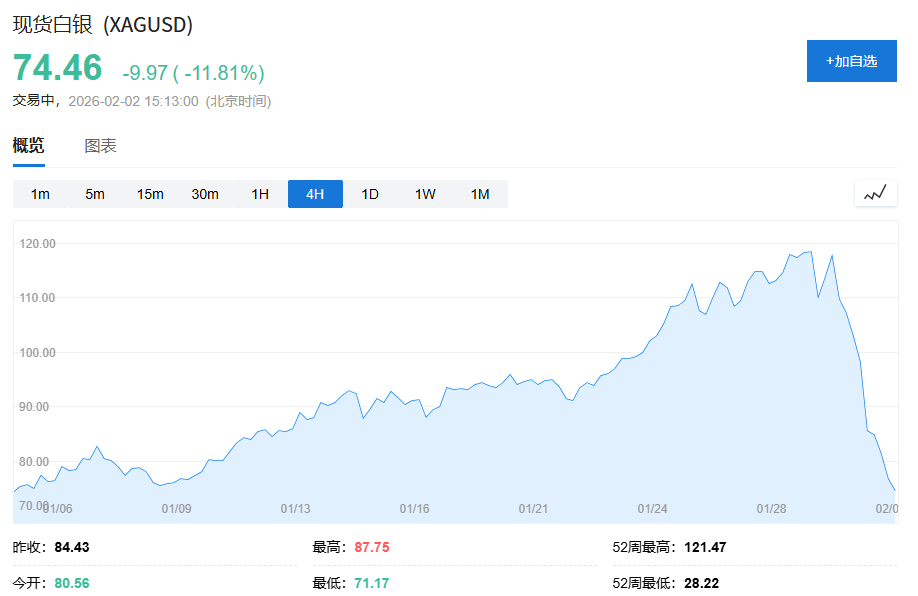
Task: Switch to the 图表 tab
Action: (101, 146)
